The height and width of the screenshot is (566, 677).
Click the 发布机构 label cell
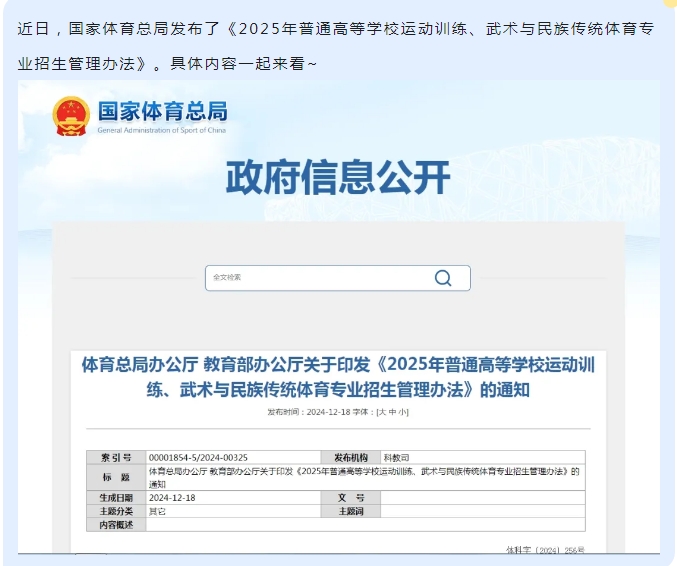click(x=351, y=458)
